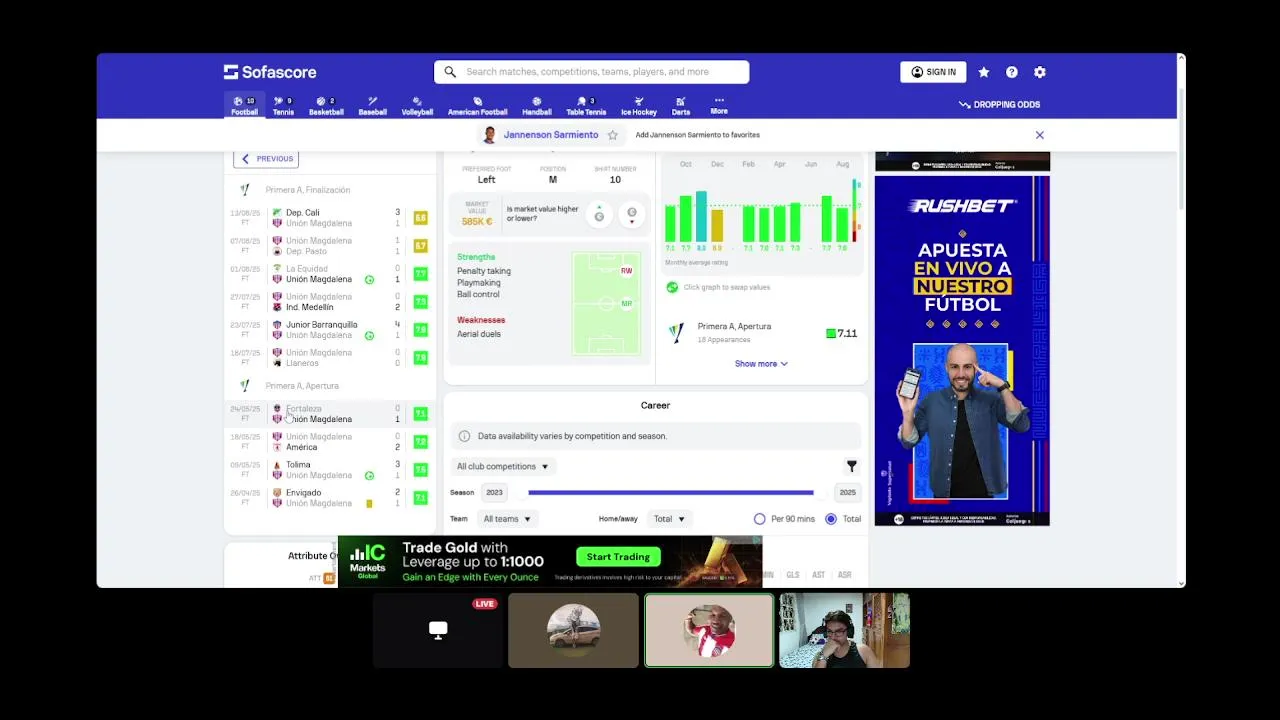The image size is (1280, 720).
Task: Open the Ind. Medellín match row
Action: pyautogui.click(x=330, y=302)
